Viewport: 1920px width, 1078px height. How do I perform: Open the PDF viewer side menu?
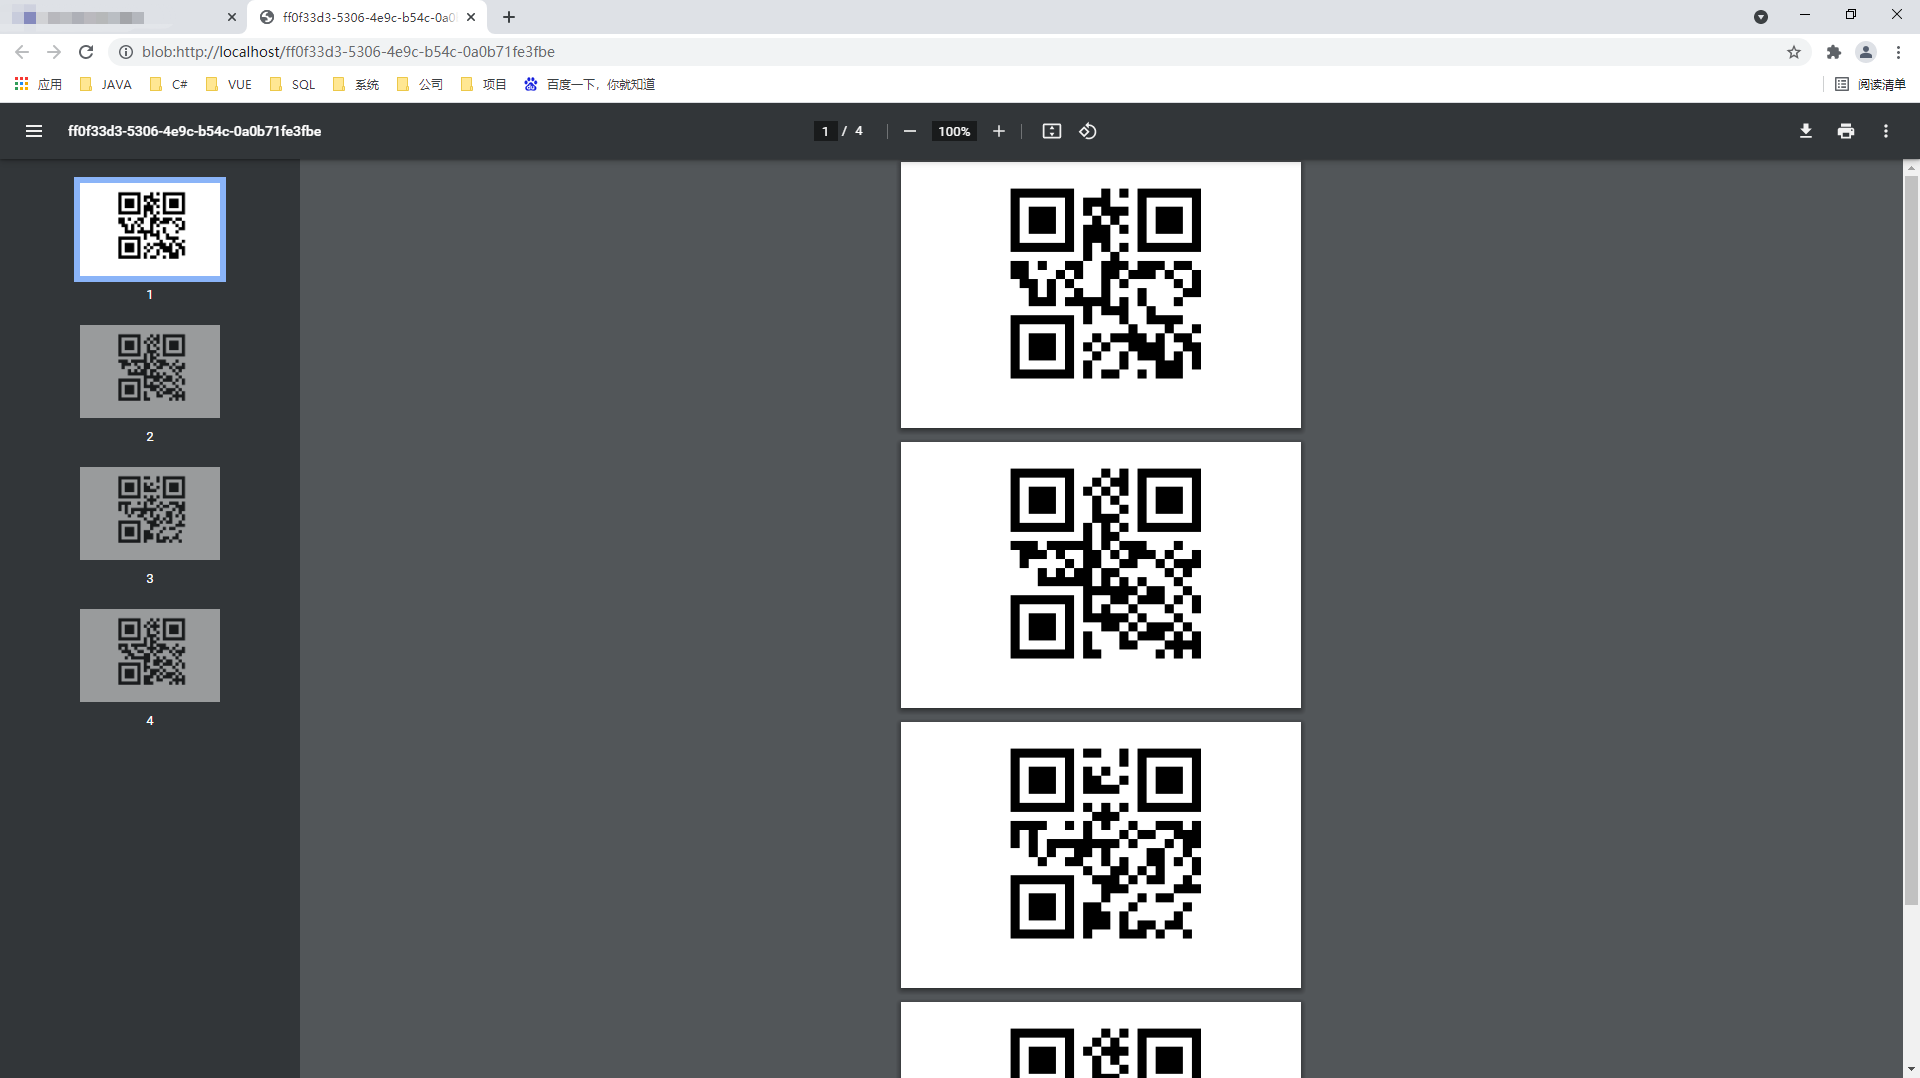point(34,131)
